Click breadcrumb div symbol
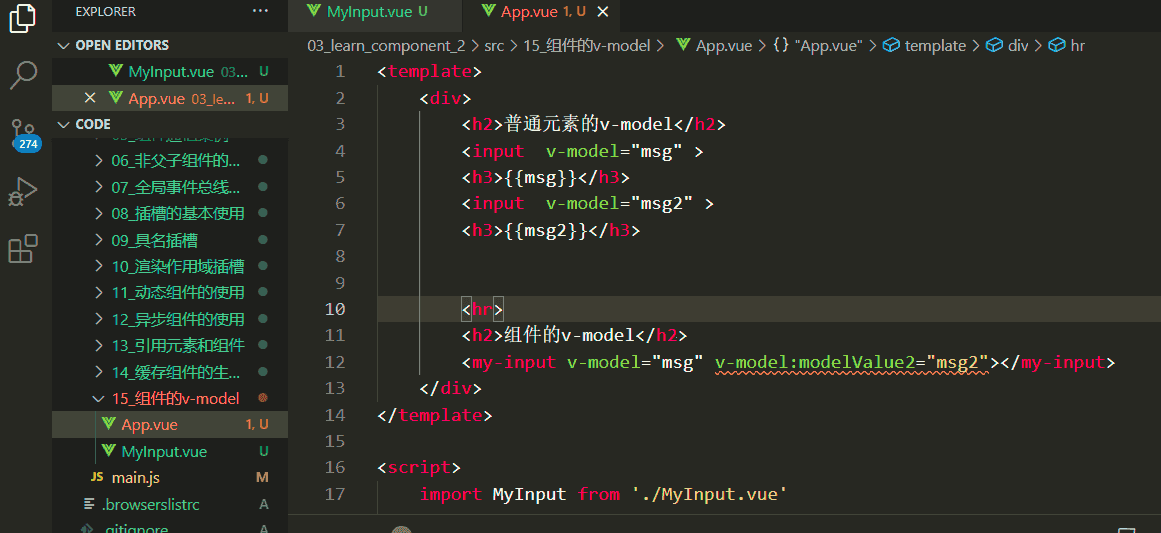1161x533 pixels. pos(1008,46)
